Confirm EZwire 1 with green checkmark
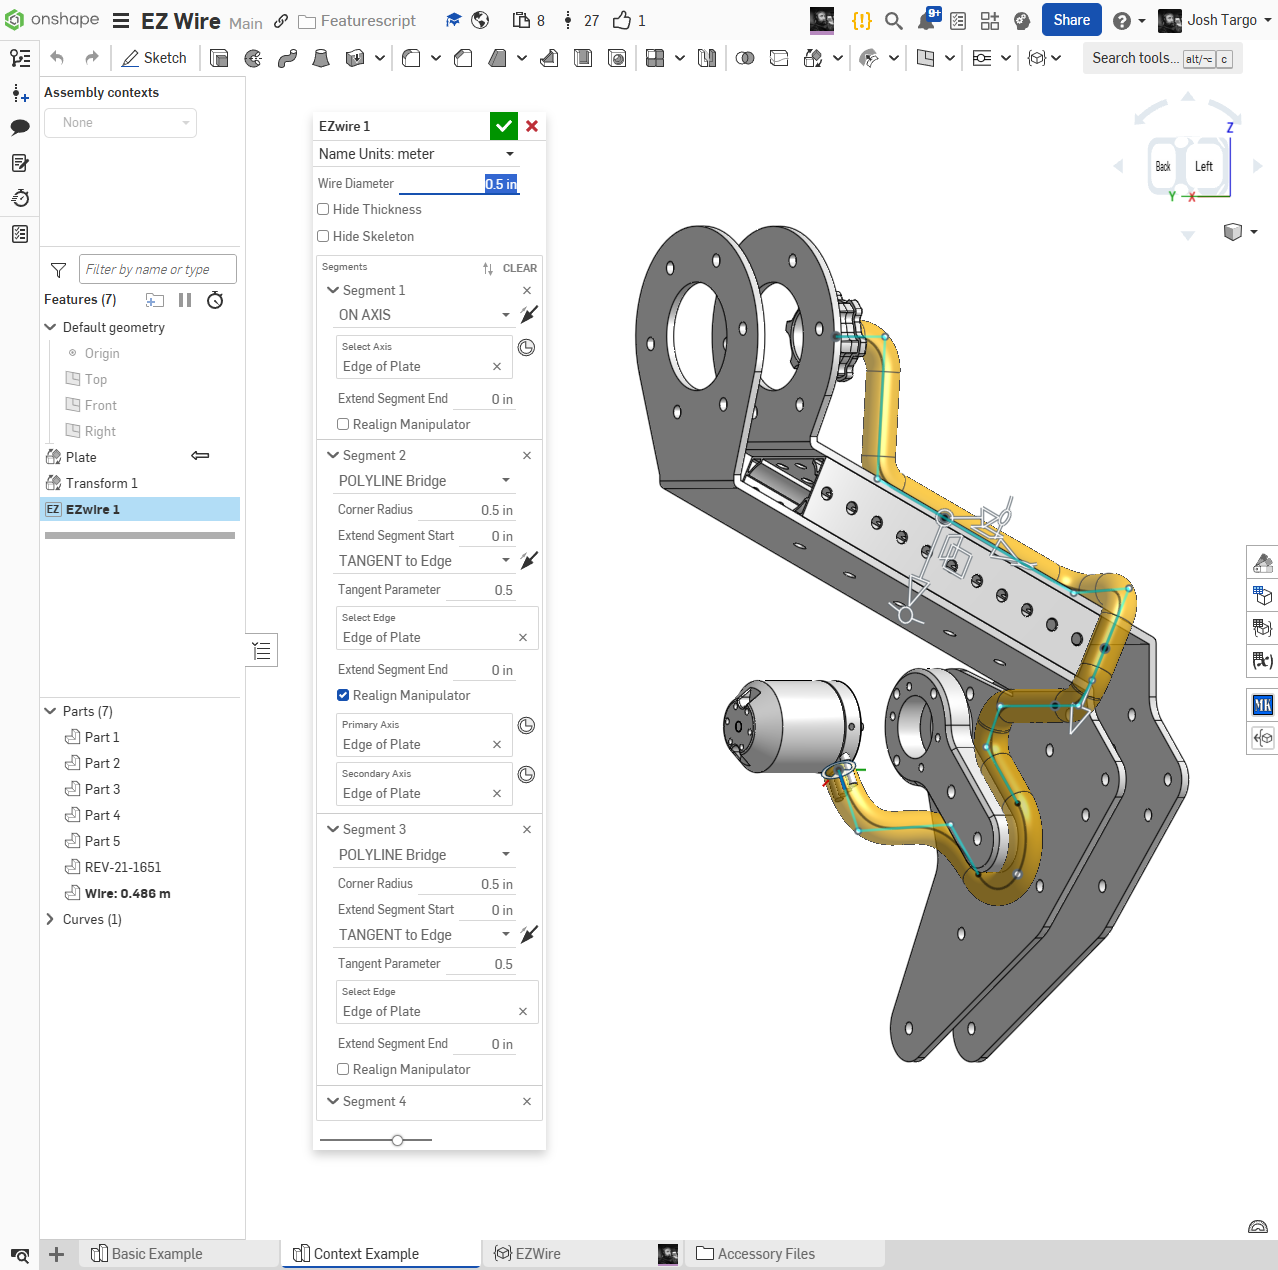This screenshot has height=1270, width=1278. [x=504, y=126]
